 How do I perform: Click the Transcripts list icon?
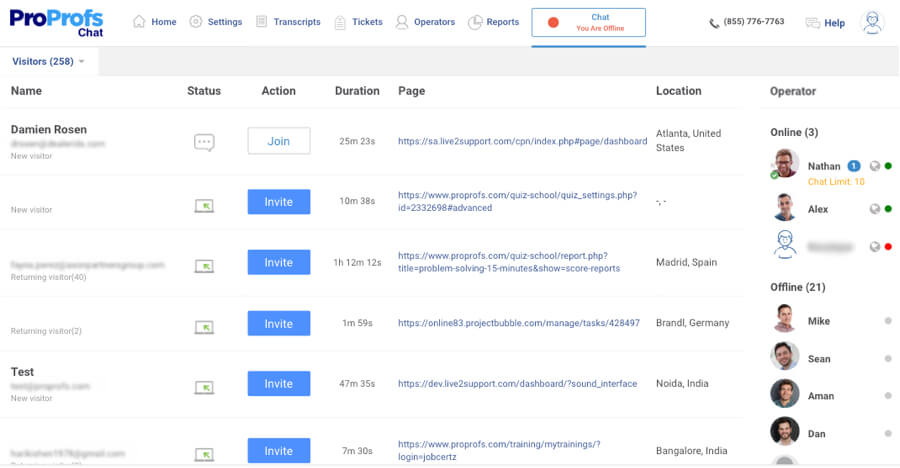pyautogui.click(x=261, y=22)
